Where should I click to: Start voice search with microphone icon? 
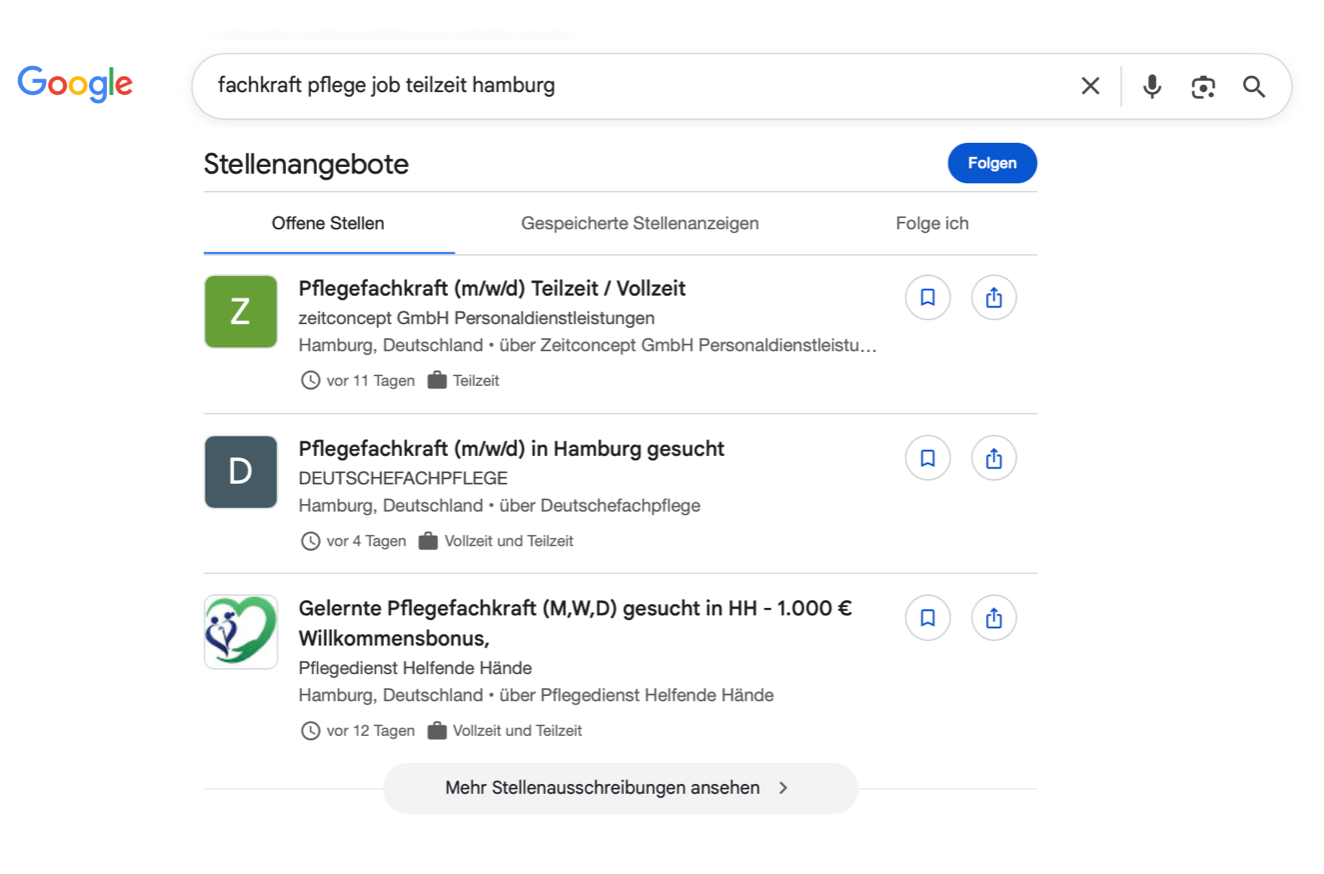pos(1152,86)
